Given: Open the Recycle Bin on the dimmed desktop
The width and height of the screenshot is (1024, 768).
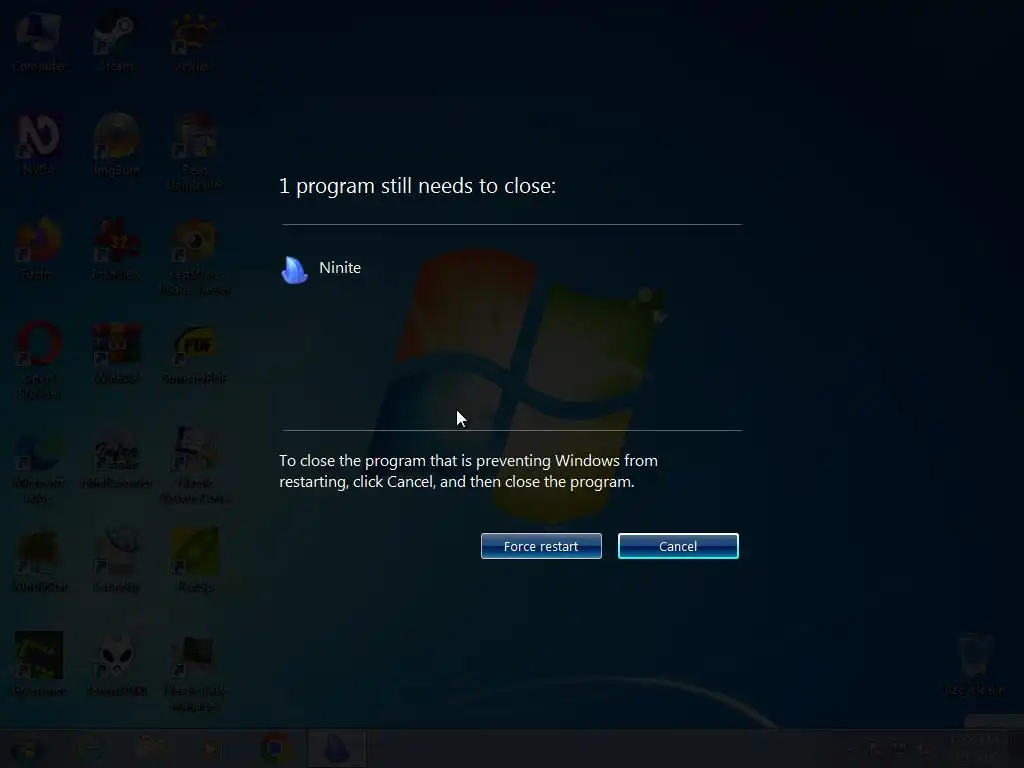Looking at the screenshot, I should click(x=974, y=665).
